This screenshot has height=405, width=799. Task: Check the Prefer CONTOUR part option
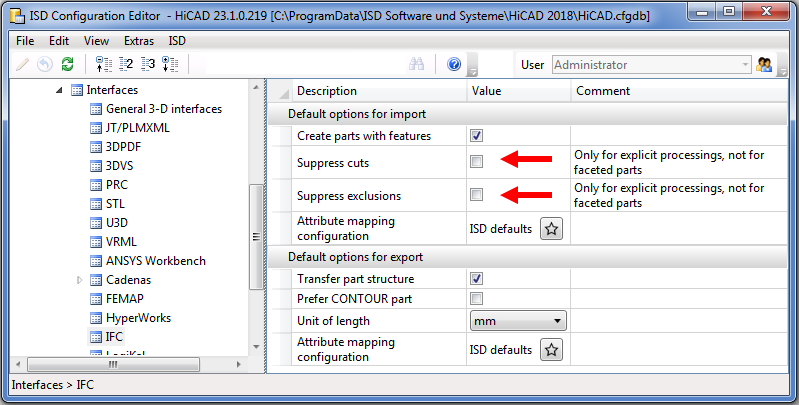click(x=477, y=298)
